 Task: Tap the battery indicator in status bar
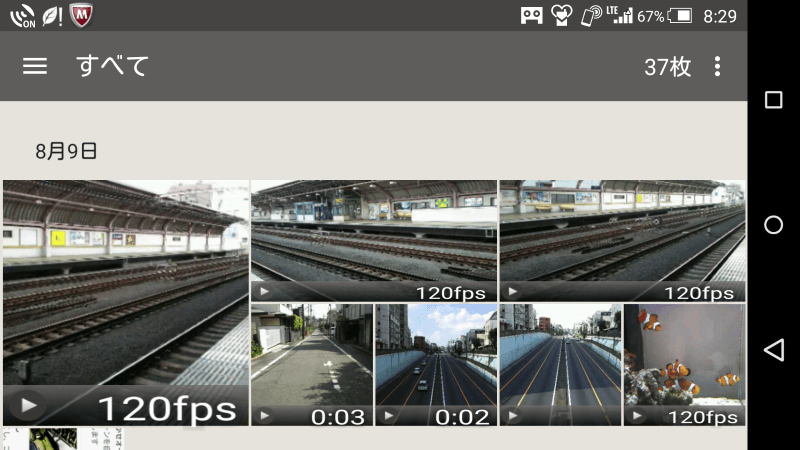pyautogui.click(x=680, y=16)
